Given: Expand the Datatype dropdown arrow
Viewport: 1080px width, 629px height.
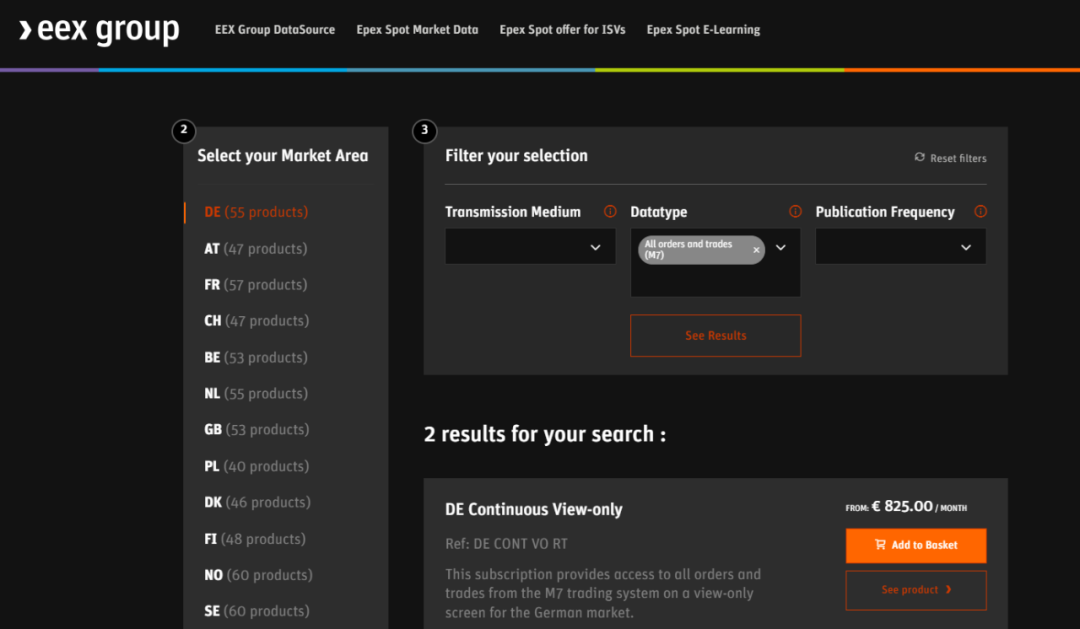Looking at the screenshot, I should (781, 248).
